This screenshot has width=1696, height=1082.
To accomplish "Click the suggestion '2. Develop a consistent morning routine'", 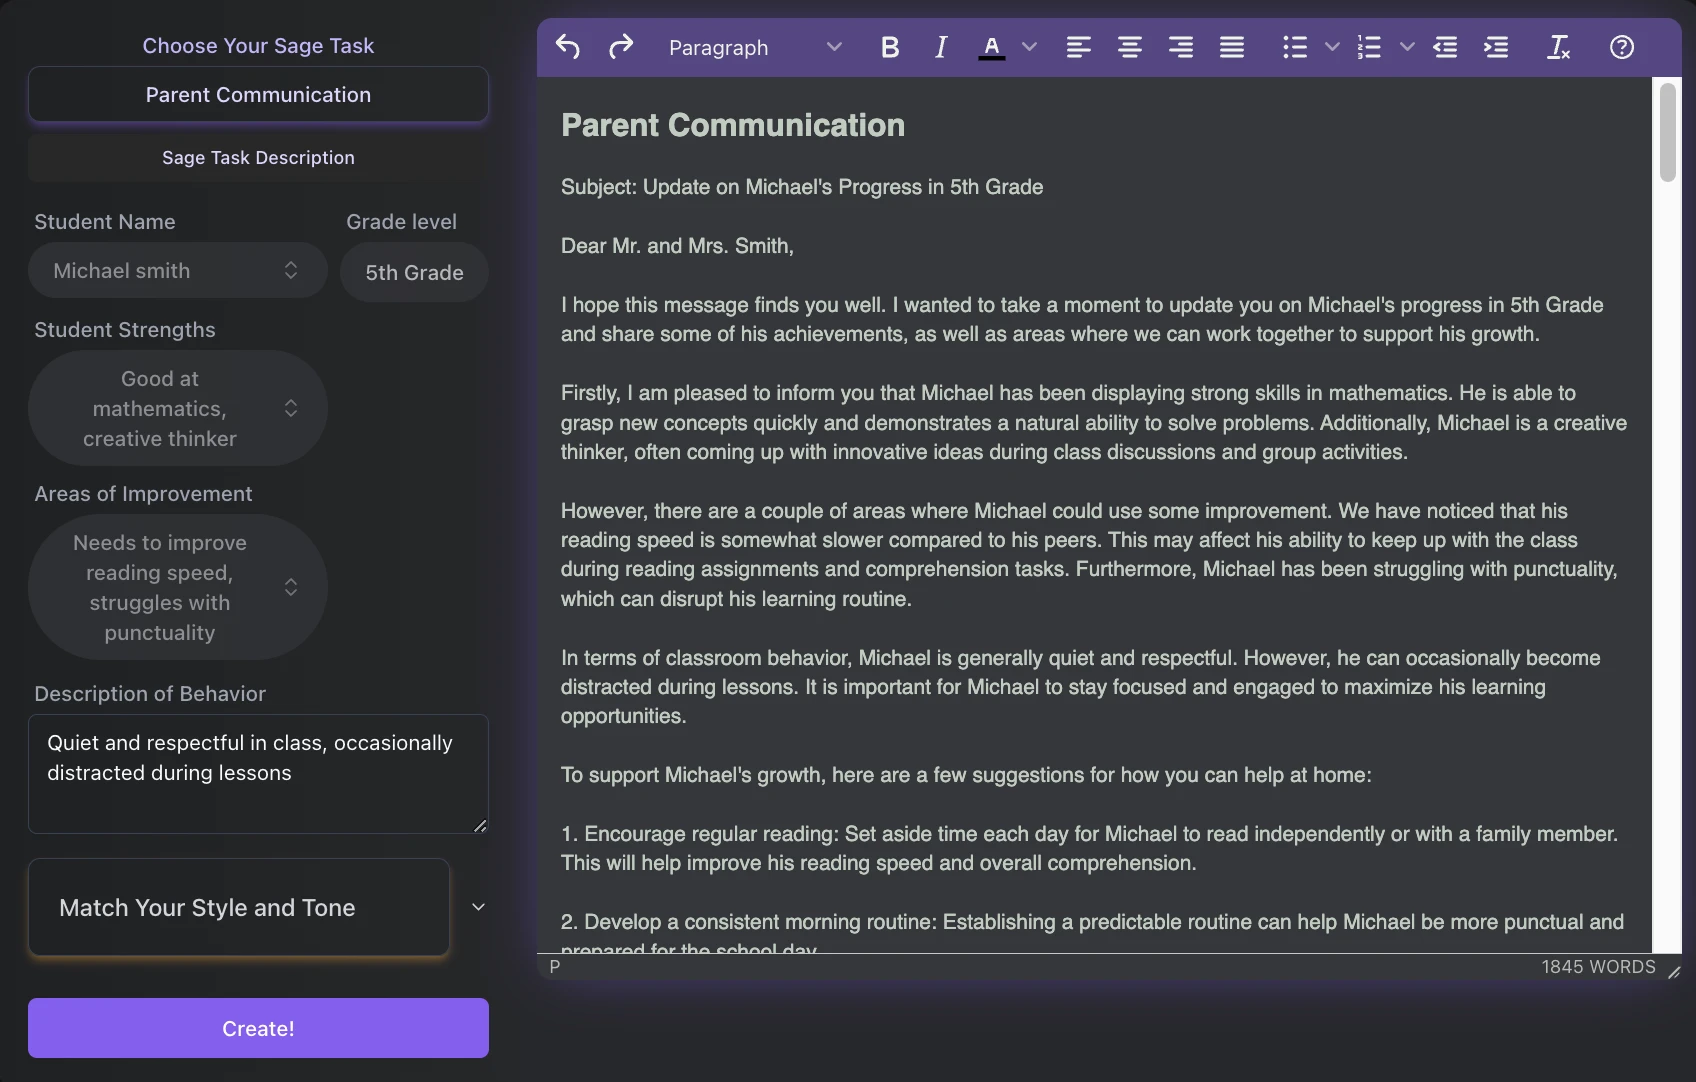I will pos(1092,934).
